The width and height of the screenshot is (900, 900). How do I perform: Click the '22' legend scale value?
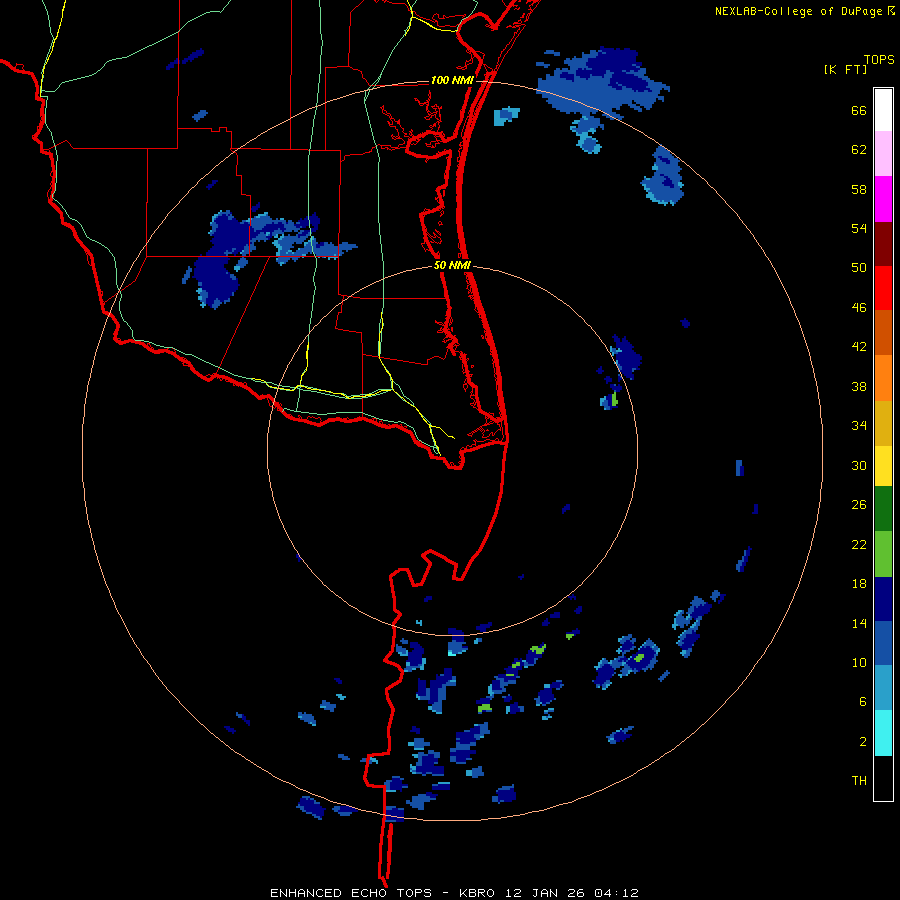(x=859, y=544)
